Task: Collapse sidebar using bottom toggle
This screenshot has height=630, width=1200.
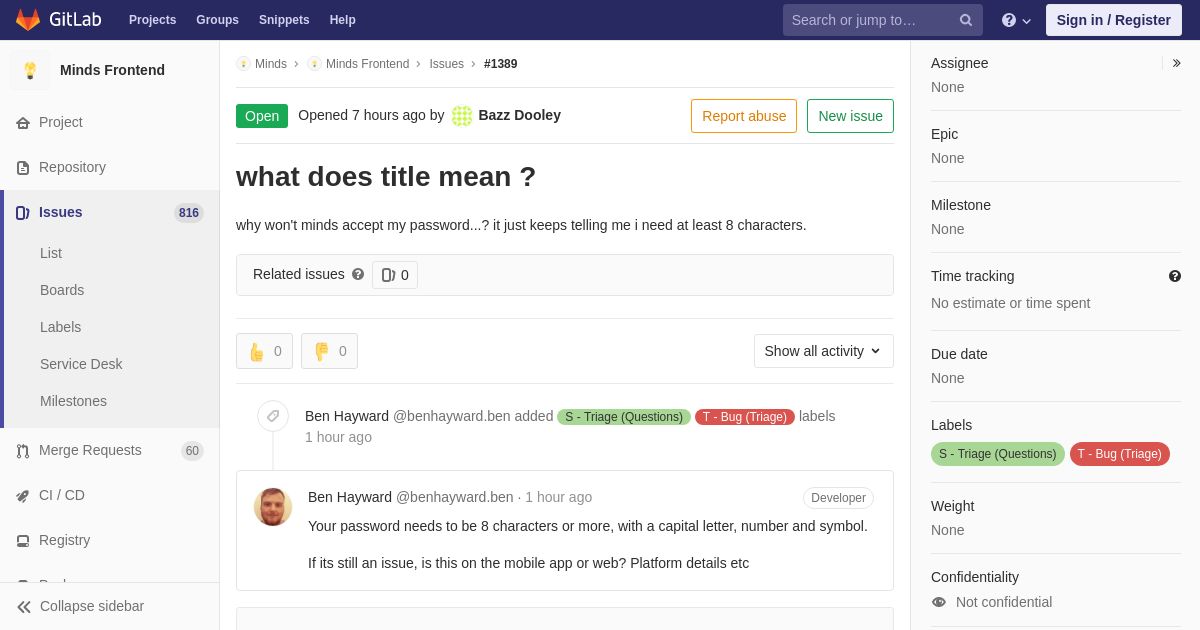Action: 81,606
